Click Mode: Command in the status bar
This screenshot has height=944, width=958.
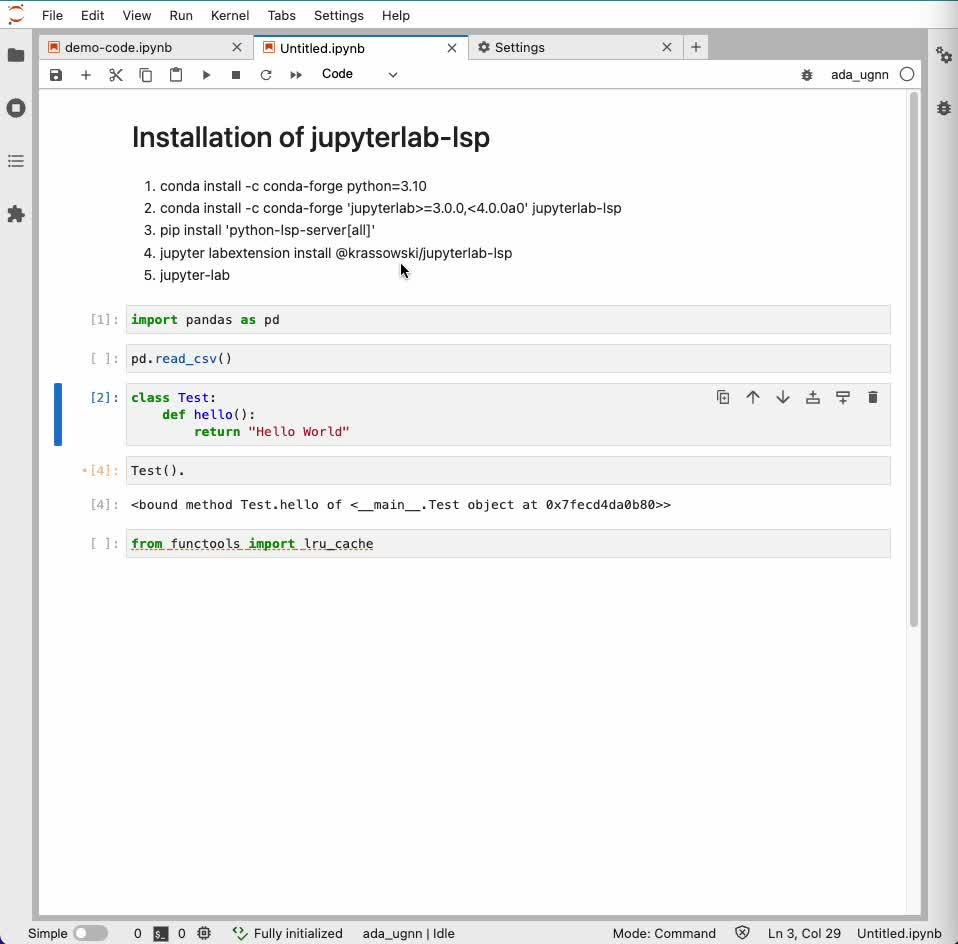[664, 933]
